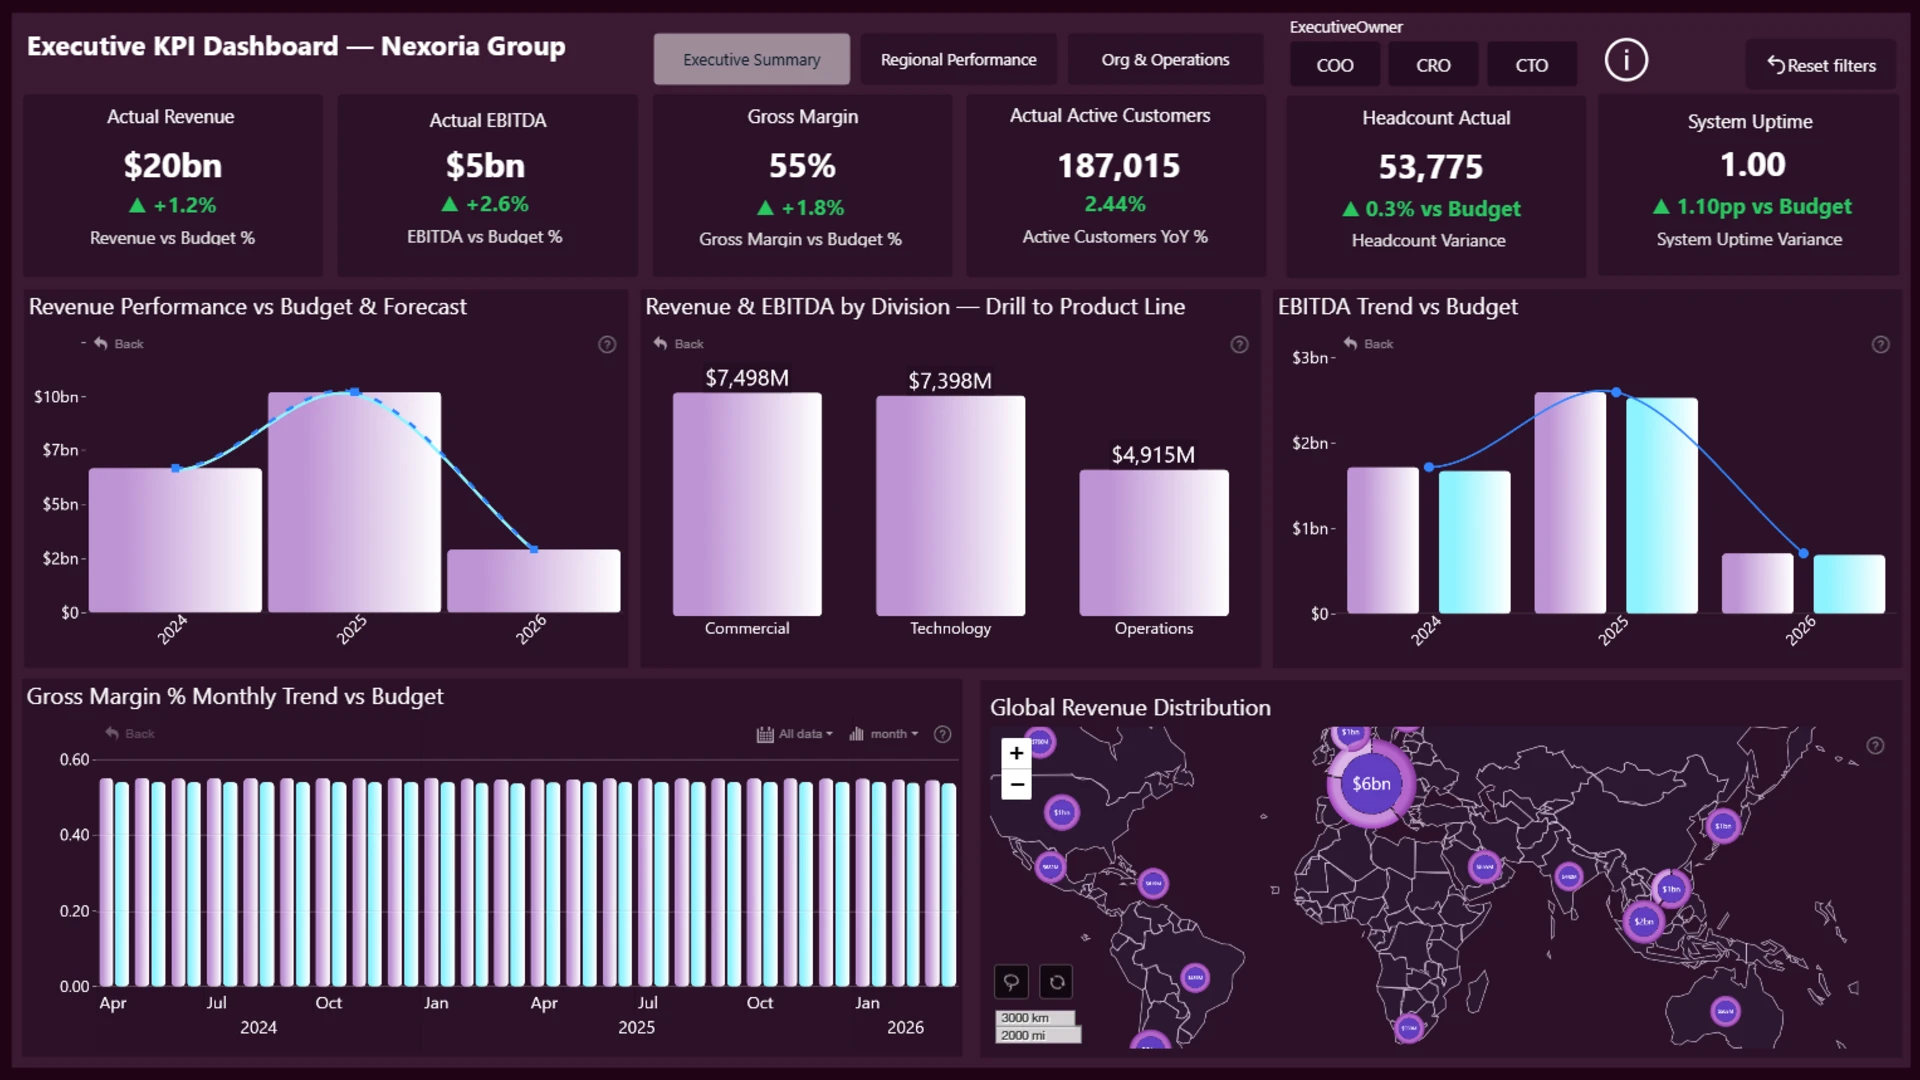Switch to Regional Performance tab
1920x1080 pixels.
(958, 60)
